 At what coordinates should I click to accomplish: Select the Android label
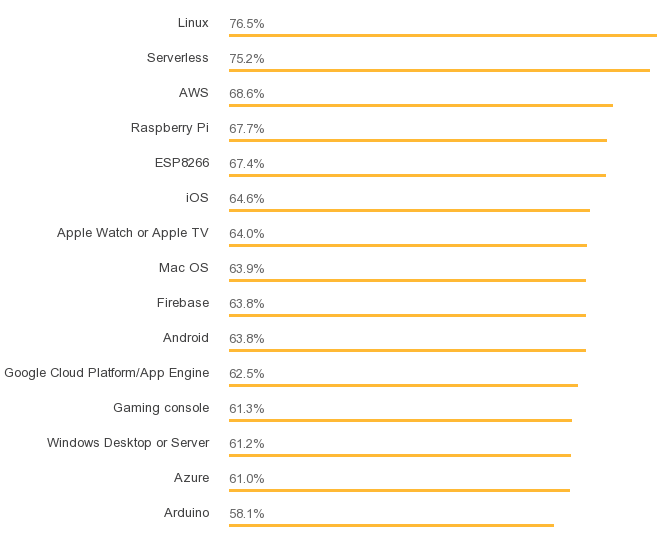pos(186,338)
